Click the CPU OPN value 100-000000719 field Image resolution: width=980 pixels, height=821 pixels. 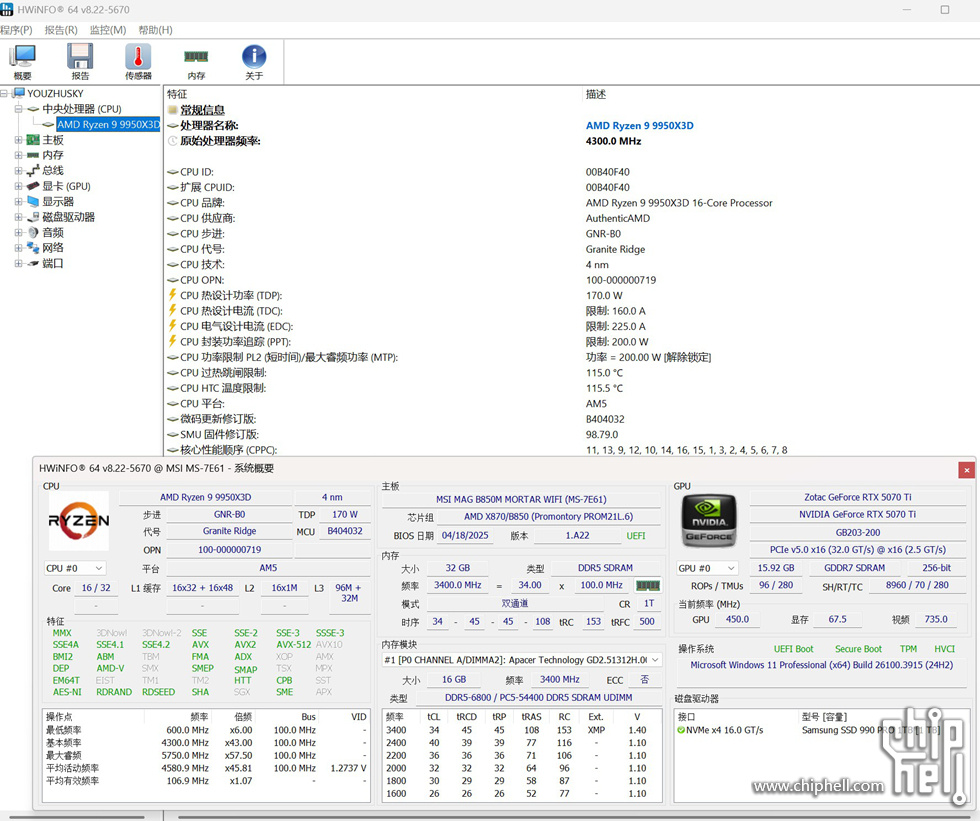pos(229,550)
